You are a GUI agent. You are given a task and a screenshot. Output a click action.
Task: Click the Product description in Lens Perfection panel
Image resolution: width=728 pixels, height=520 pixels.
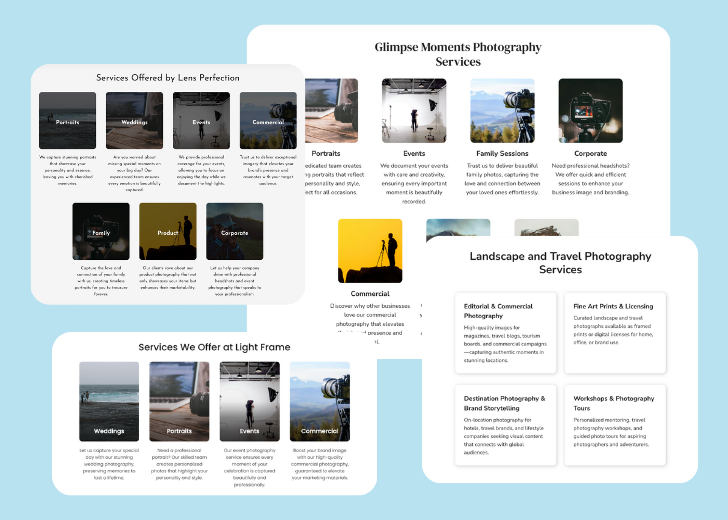pos(168,278)
